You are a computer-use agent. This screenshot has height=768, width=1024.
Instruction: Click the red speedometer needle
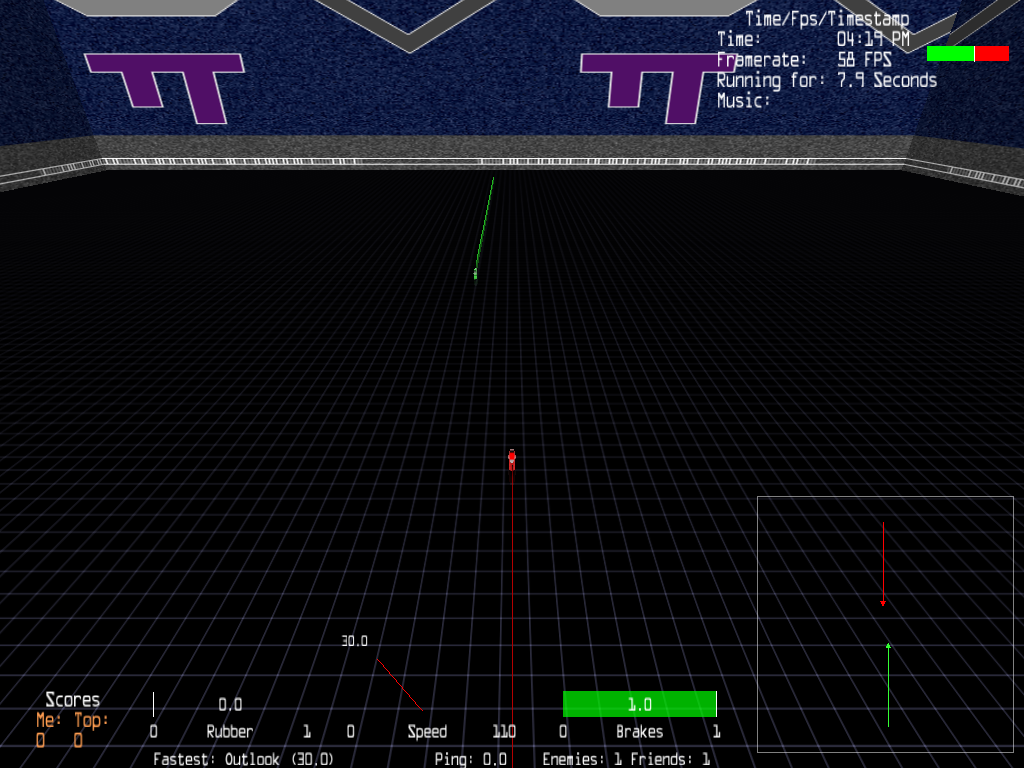399,685
